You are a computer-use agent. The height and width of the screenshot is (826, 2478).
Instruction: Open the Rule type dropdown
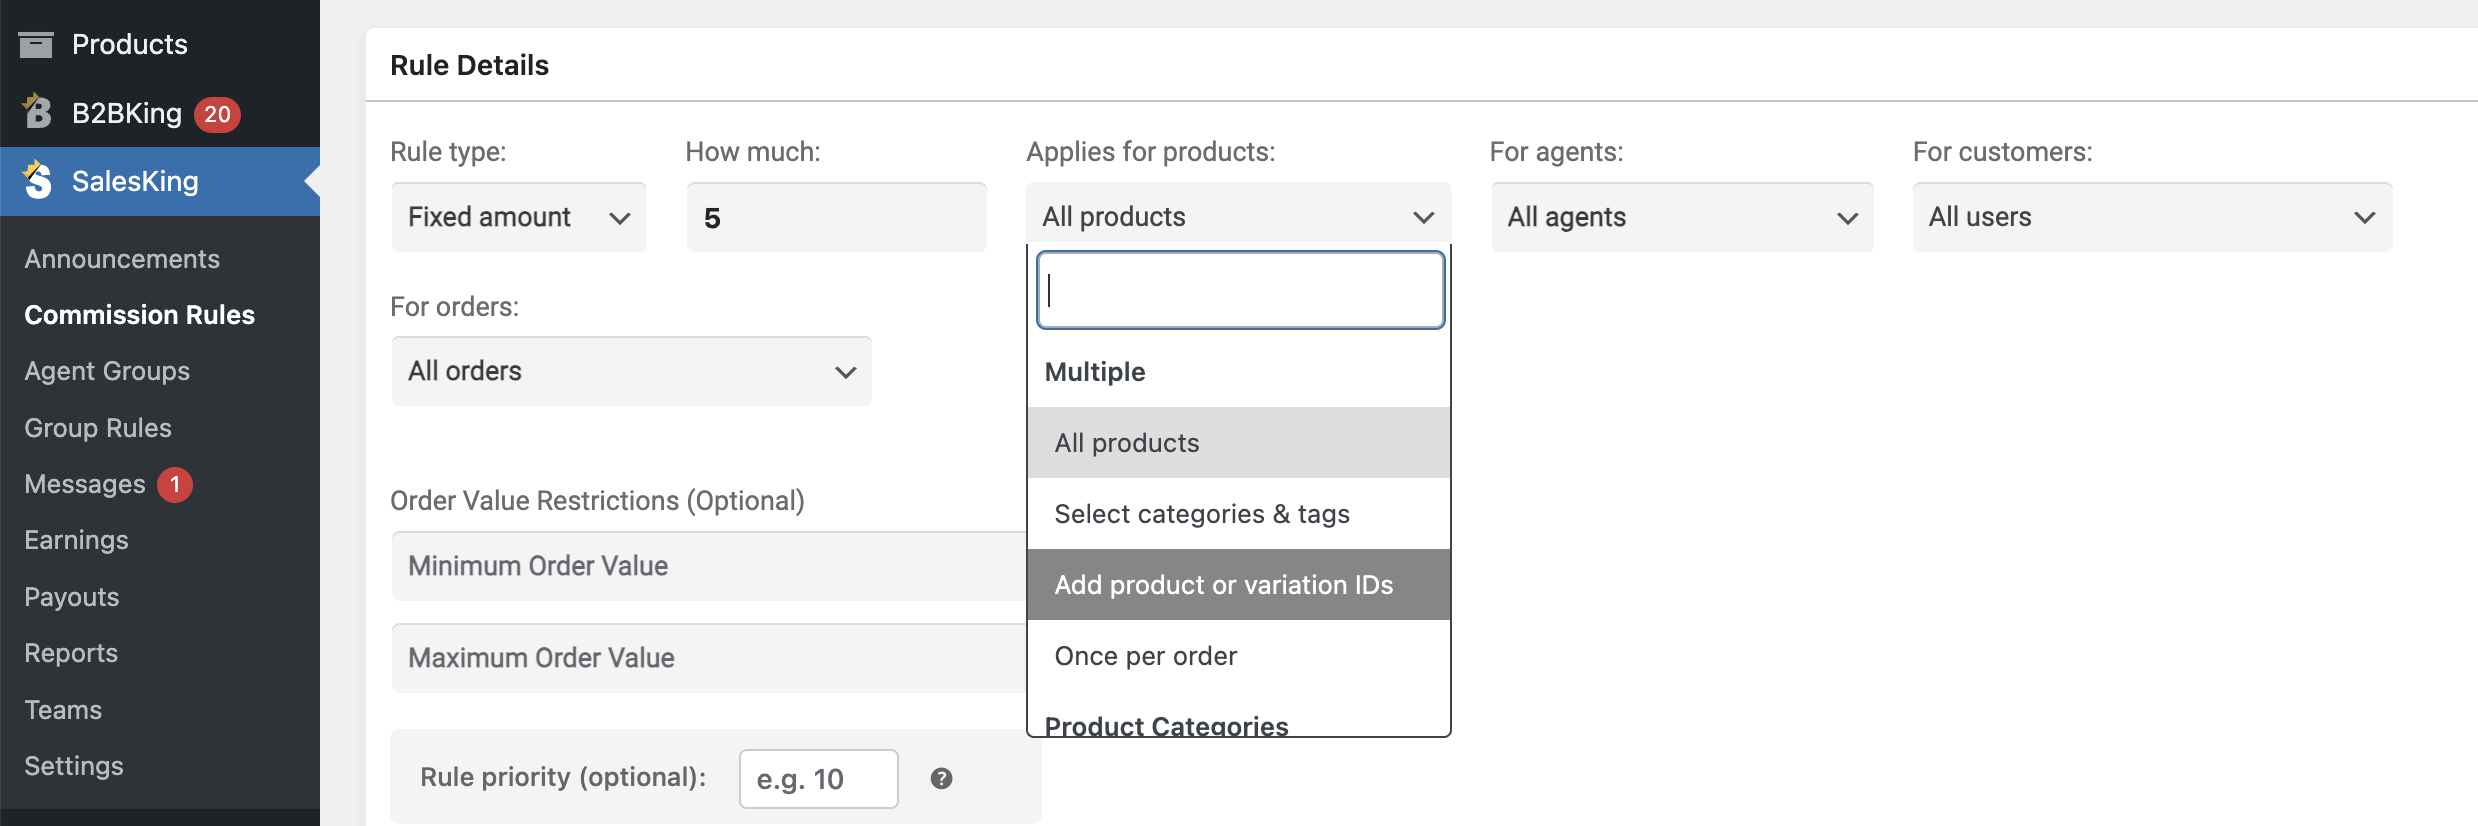pos(519,217)
